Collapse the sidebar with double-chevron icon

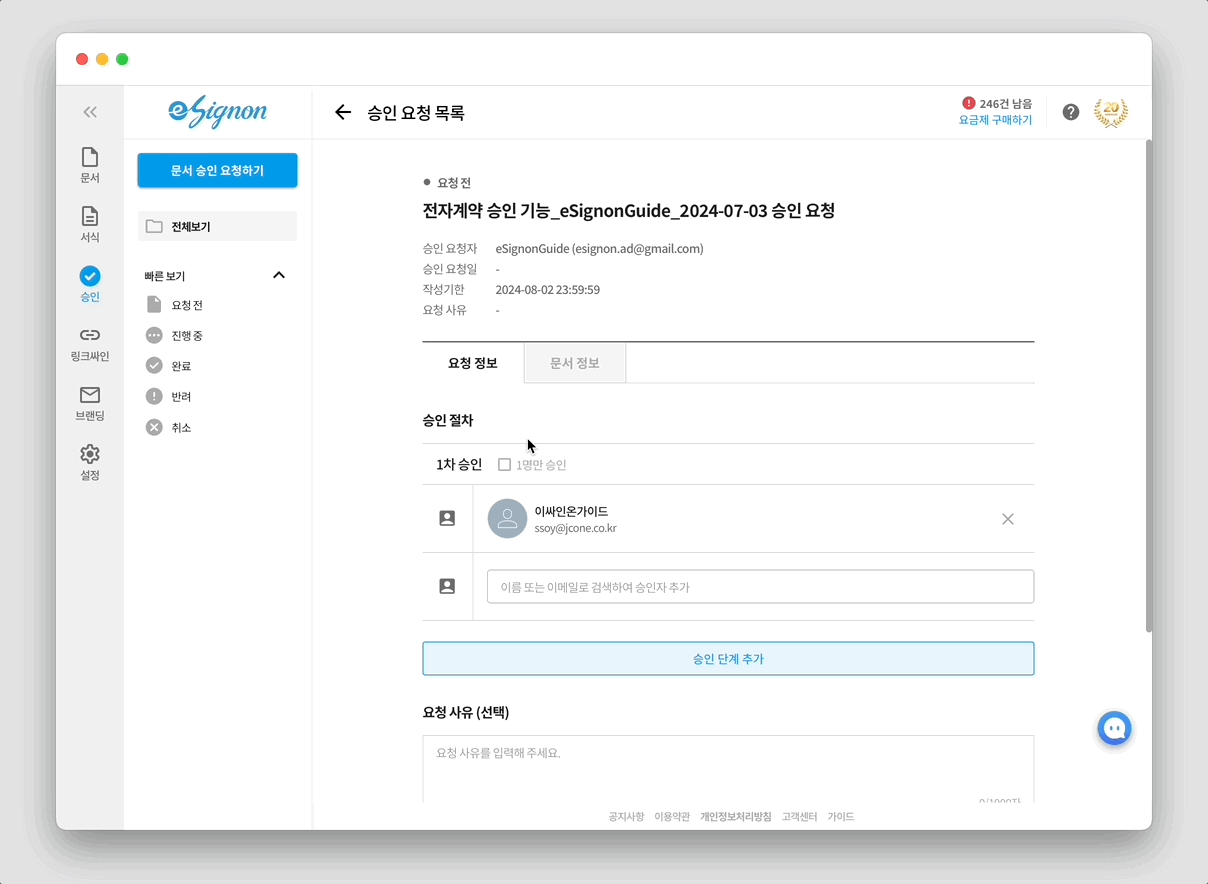tap(90, 112)
